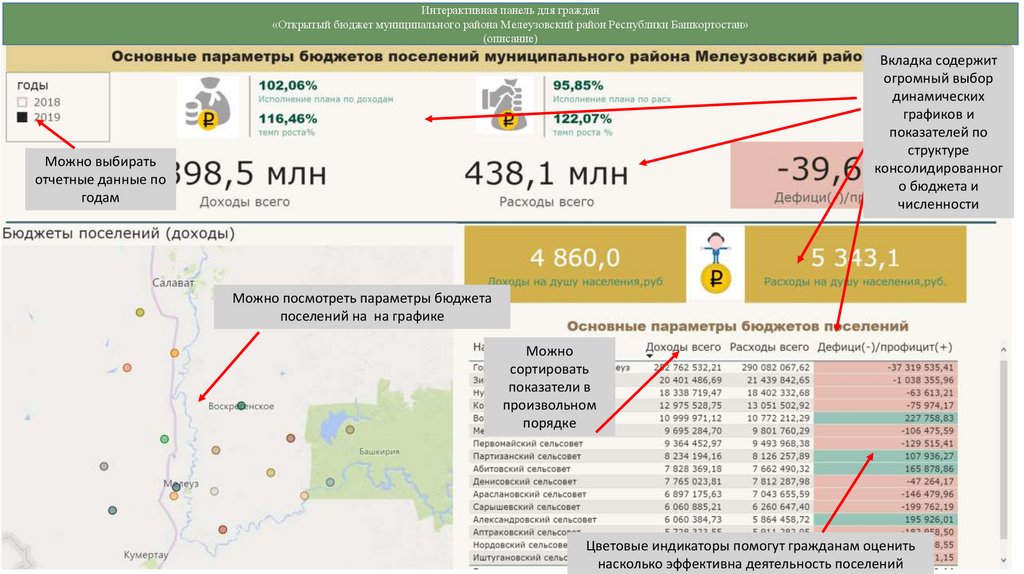Click the green surplus cell 195 926,01
This screenshot has width=1024, height=574.
tap(886, 520)
